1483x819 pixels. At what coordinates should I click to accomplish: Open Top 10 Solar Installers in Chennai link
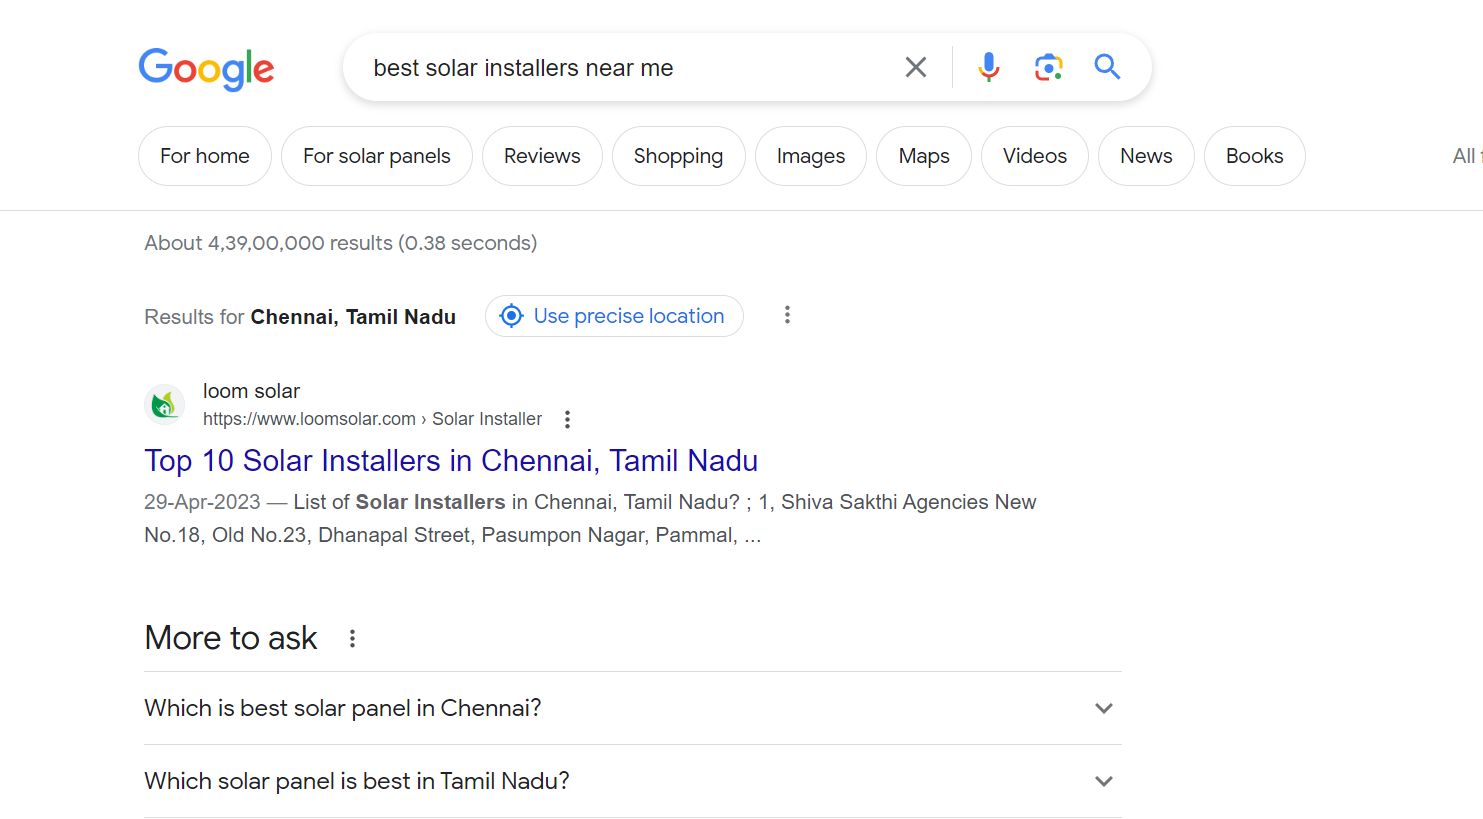[451, 460]
